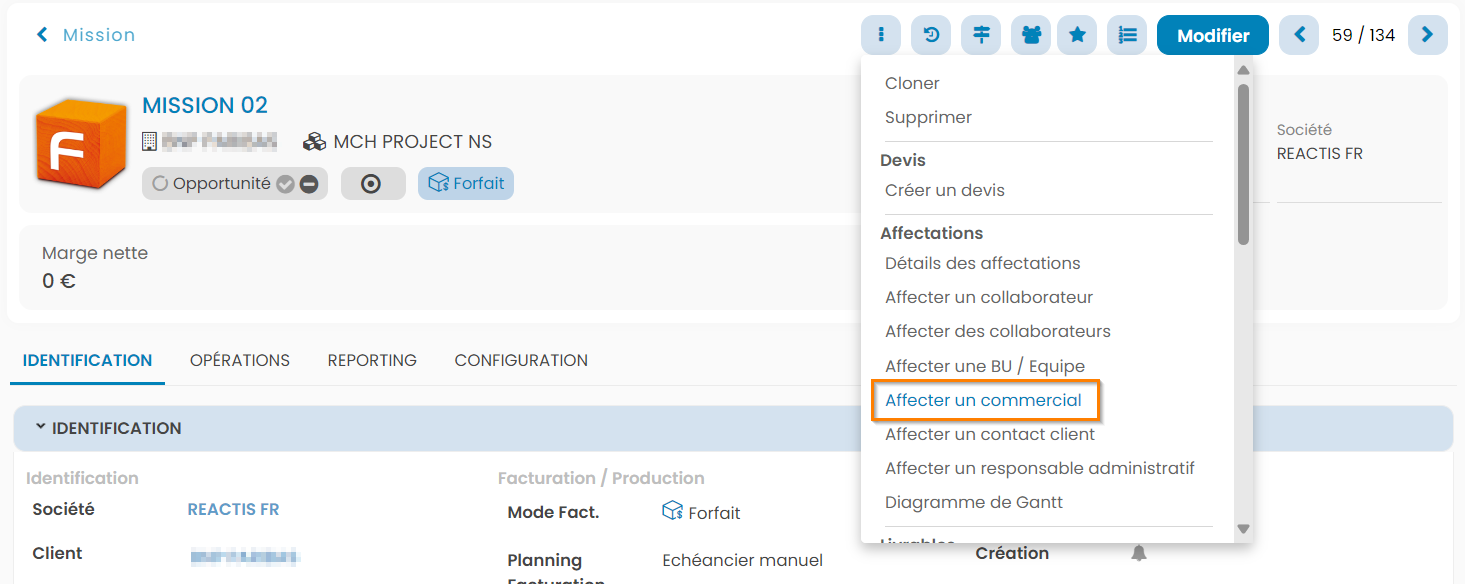This screenshot has width=1465, height=584.
Task: Click the dropdown menu scrollbar thumb
Action: coord(1243,165)
